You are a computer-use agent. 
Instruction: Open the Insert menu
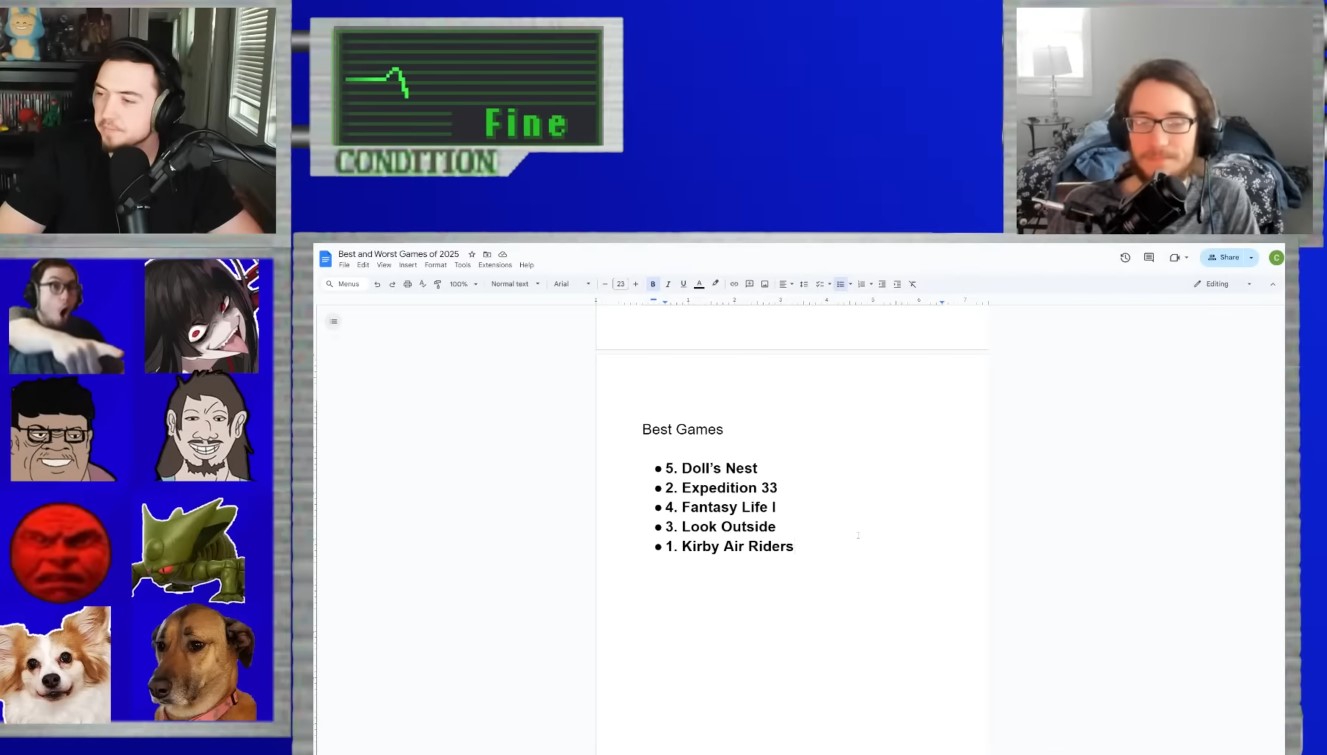click(408, 266)
